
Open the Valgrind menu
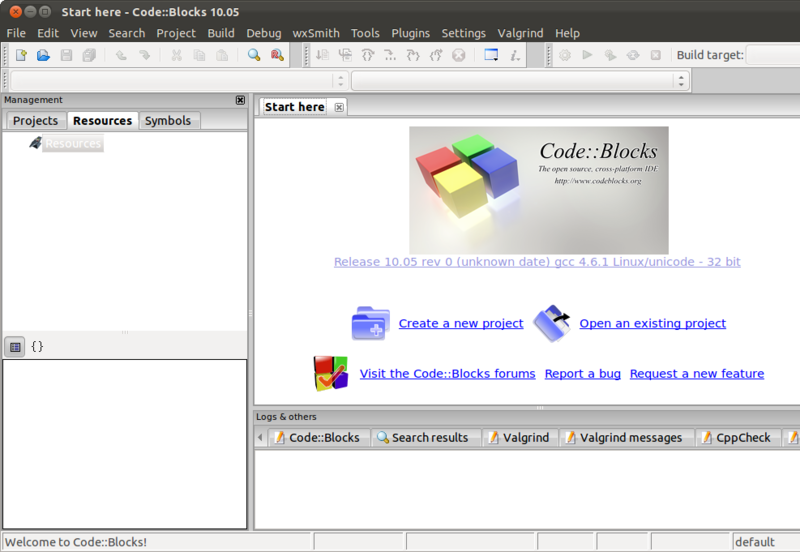tap(520, 33)
